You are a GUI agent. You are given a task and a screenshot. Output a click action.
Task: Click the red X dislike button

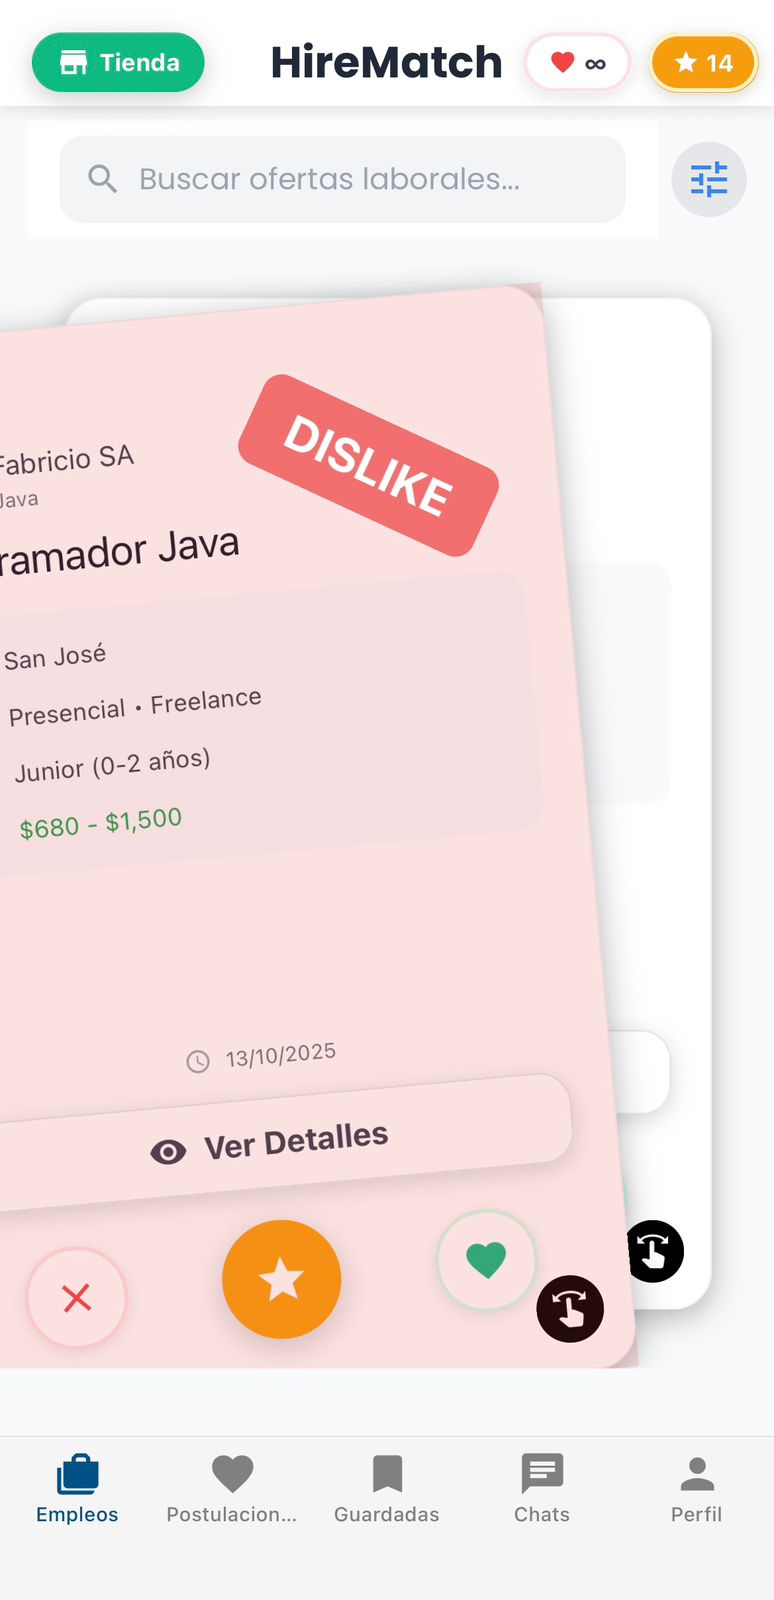click(x=76, y=1298)
